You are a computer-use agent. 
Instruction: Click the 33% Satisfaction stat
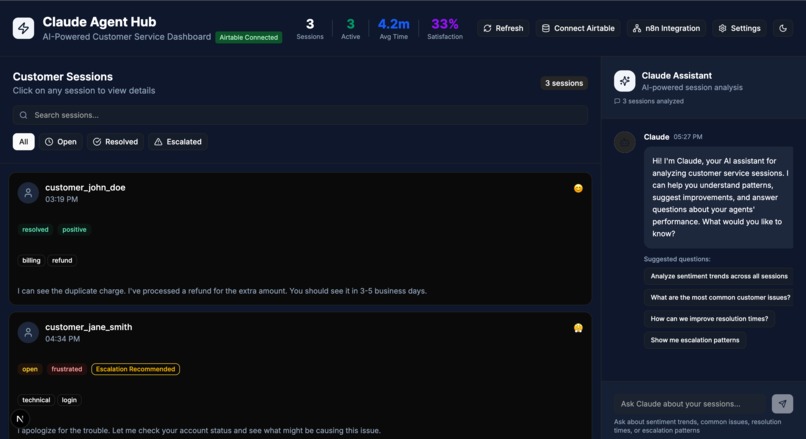click(445, 29)
